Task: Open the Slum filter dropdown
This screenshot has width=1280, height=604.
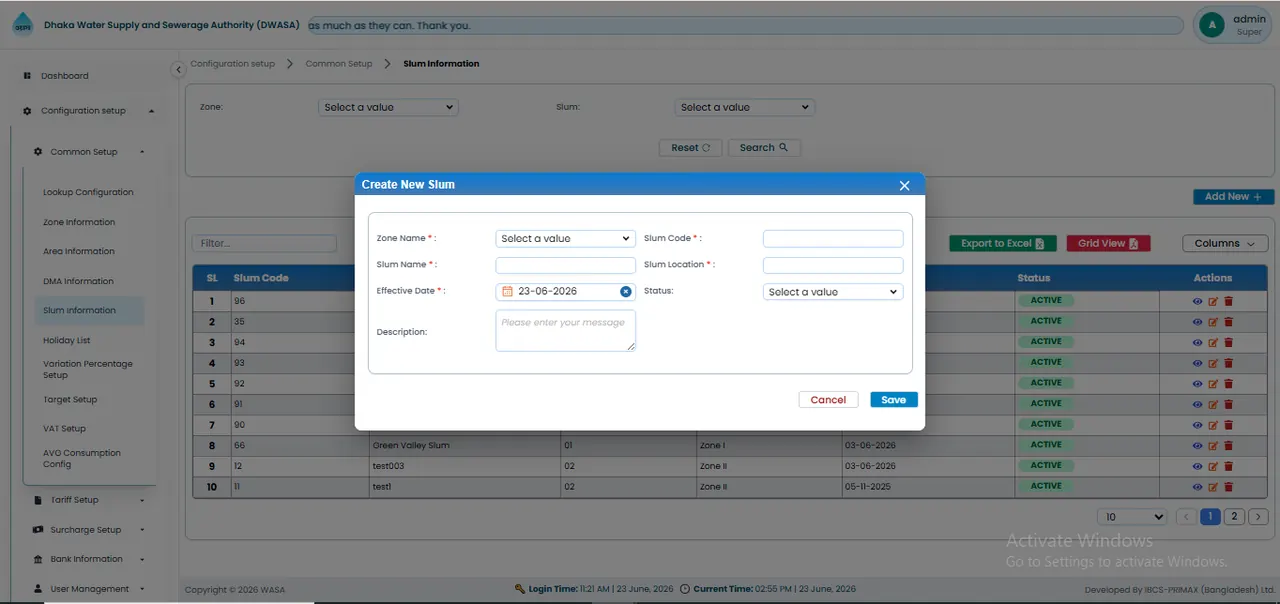Action: (745, 107)
